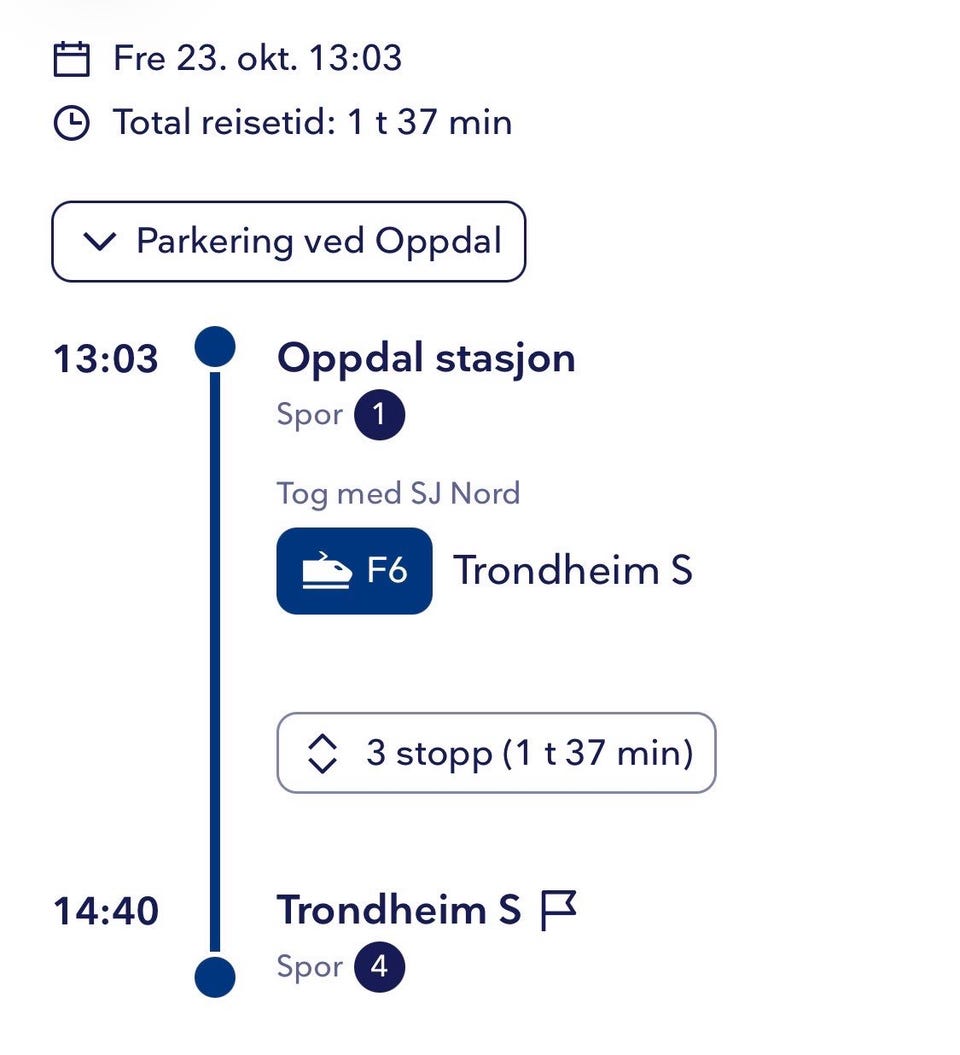Click the track 1 badge under Oppdal stasjon
The width and height of the screenshot is (960, 1055).
click(x=380, y=414)
